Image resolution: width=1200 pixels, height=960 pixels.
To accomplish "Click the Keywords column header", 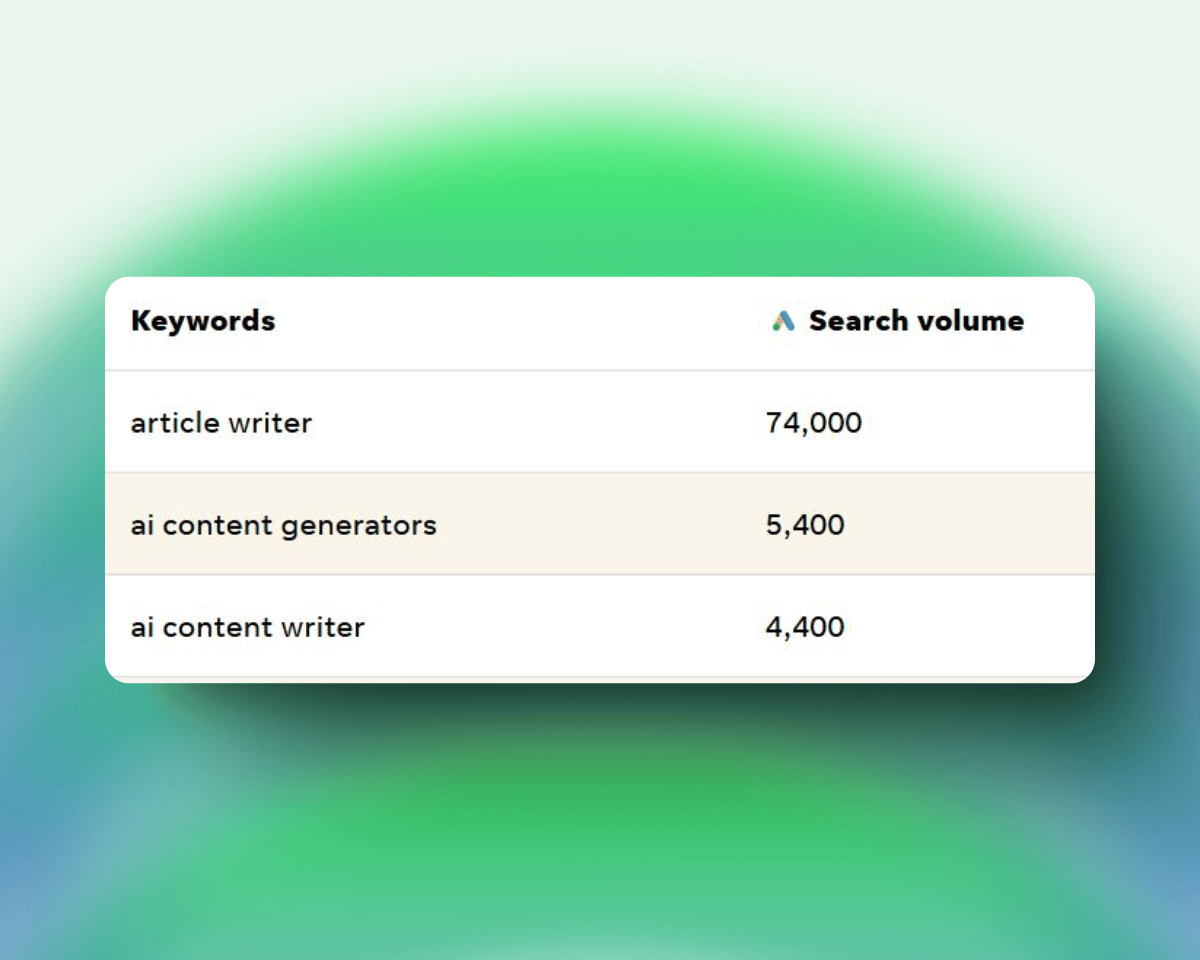I will 203,321.
